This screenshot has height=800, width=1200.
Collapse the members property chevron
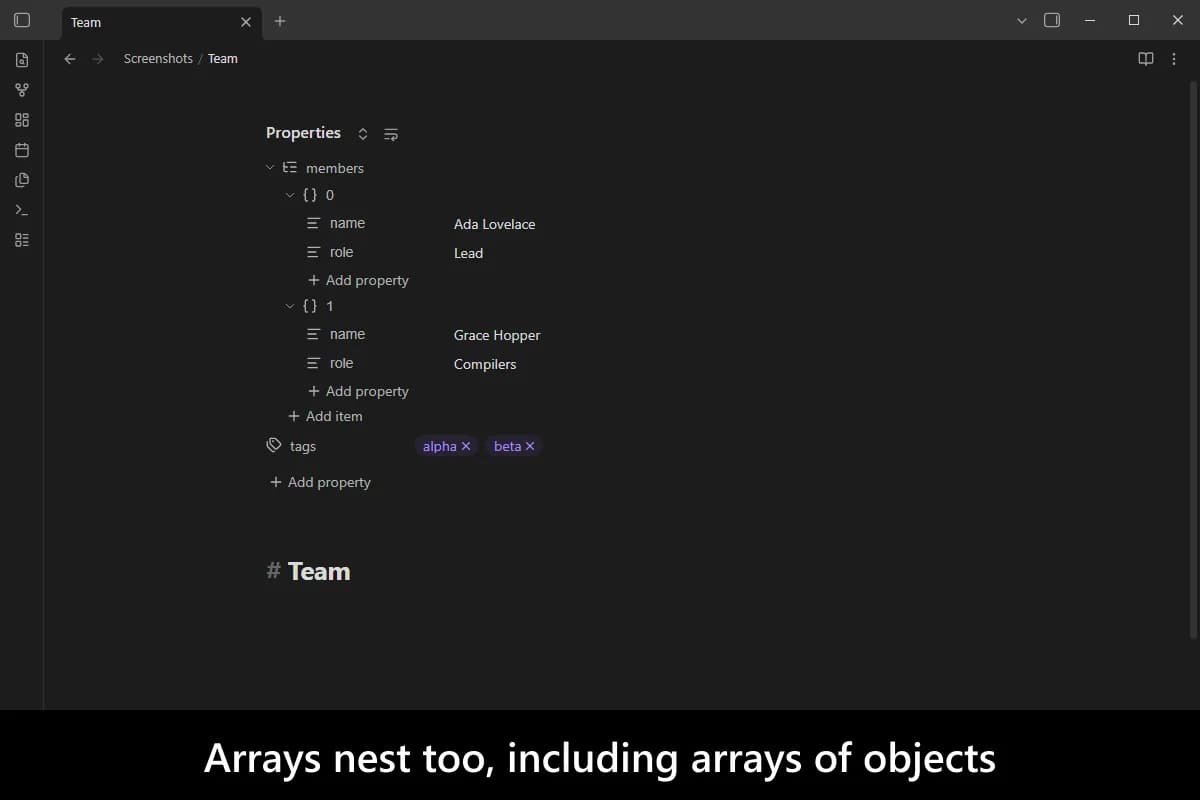click(270, 168)
